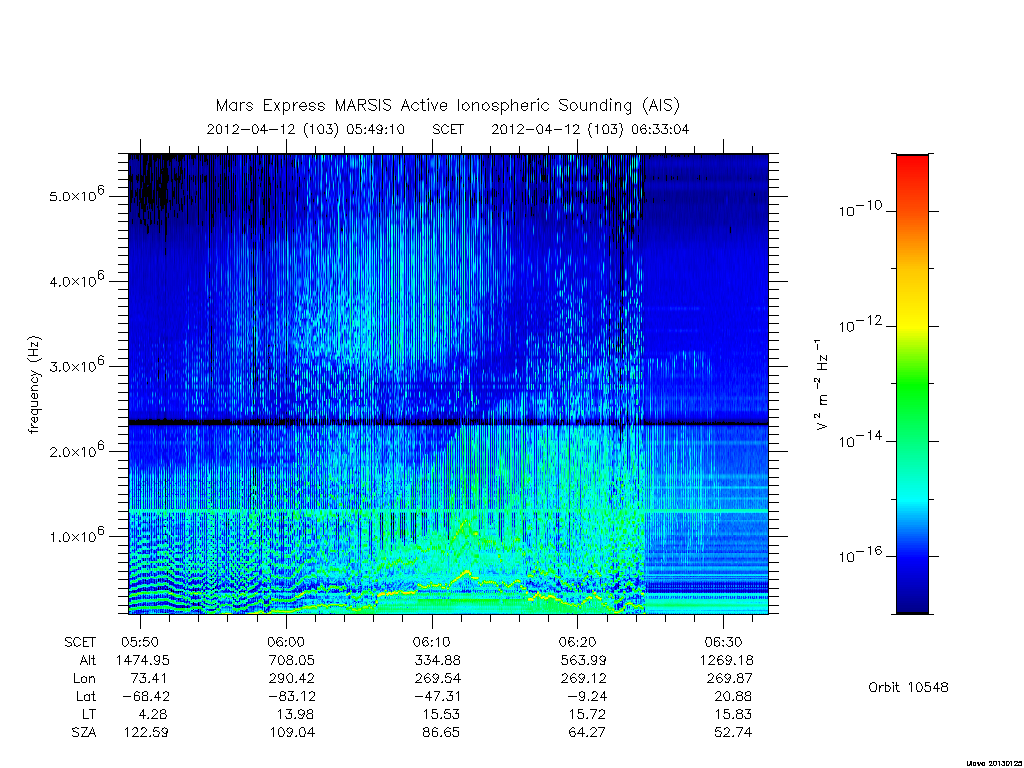Viewport: 1024px width, 768px height.
Task: Click local time value 4.28
Action: pos(153,714)
